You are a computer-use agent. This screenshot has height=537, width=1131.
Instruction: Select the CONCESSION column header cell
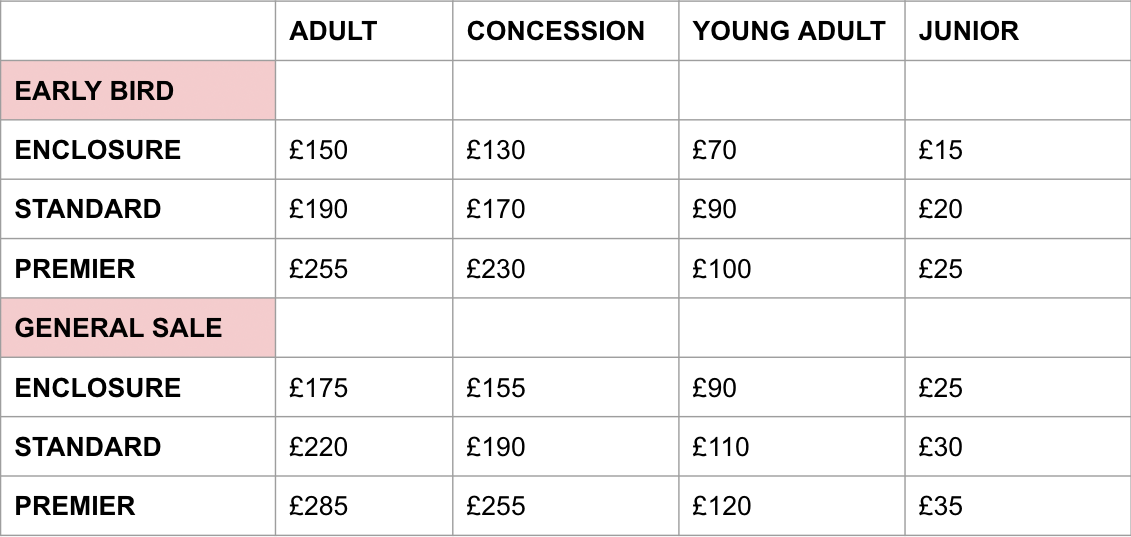point(566,31)
